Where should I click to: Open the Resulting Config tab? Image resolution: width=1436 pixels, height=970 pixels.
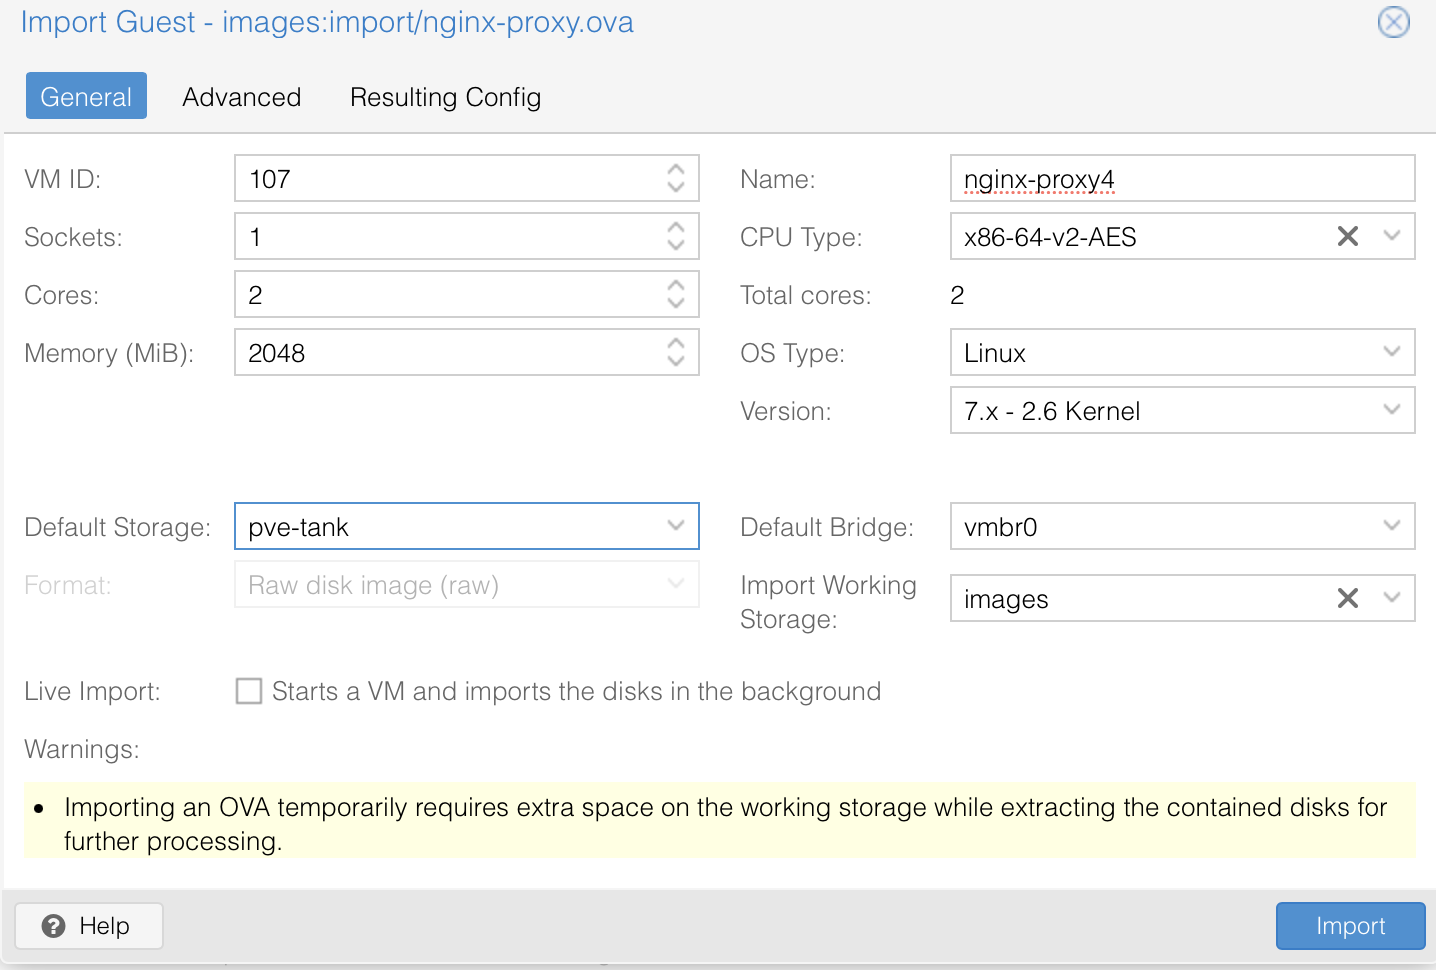(x=445, y=97)
